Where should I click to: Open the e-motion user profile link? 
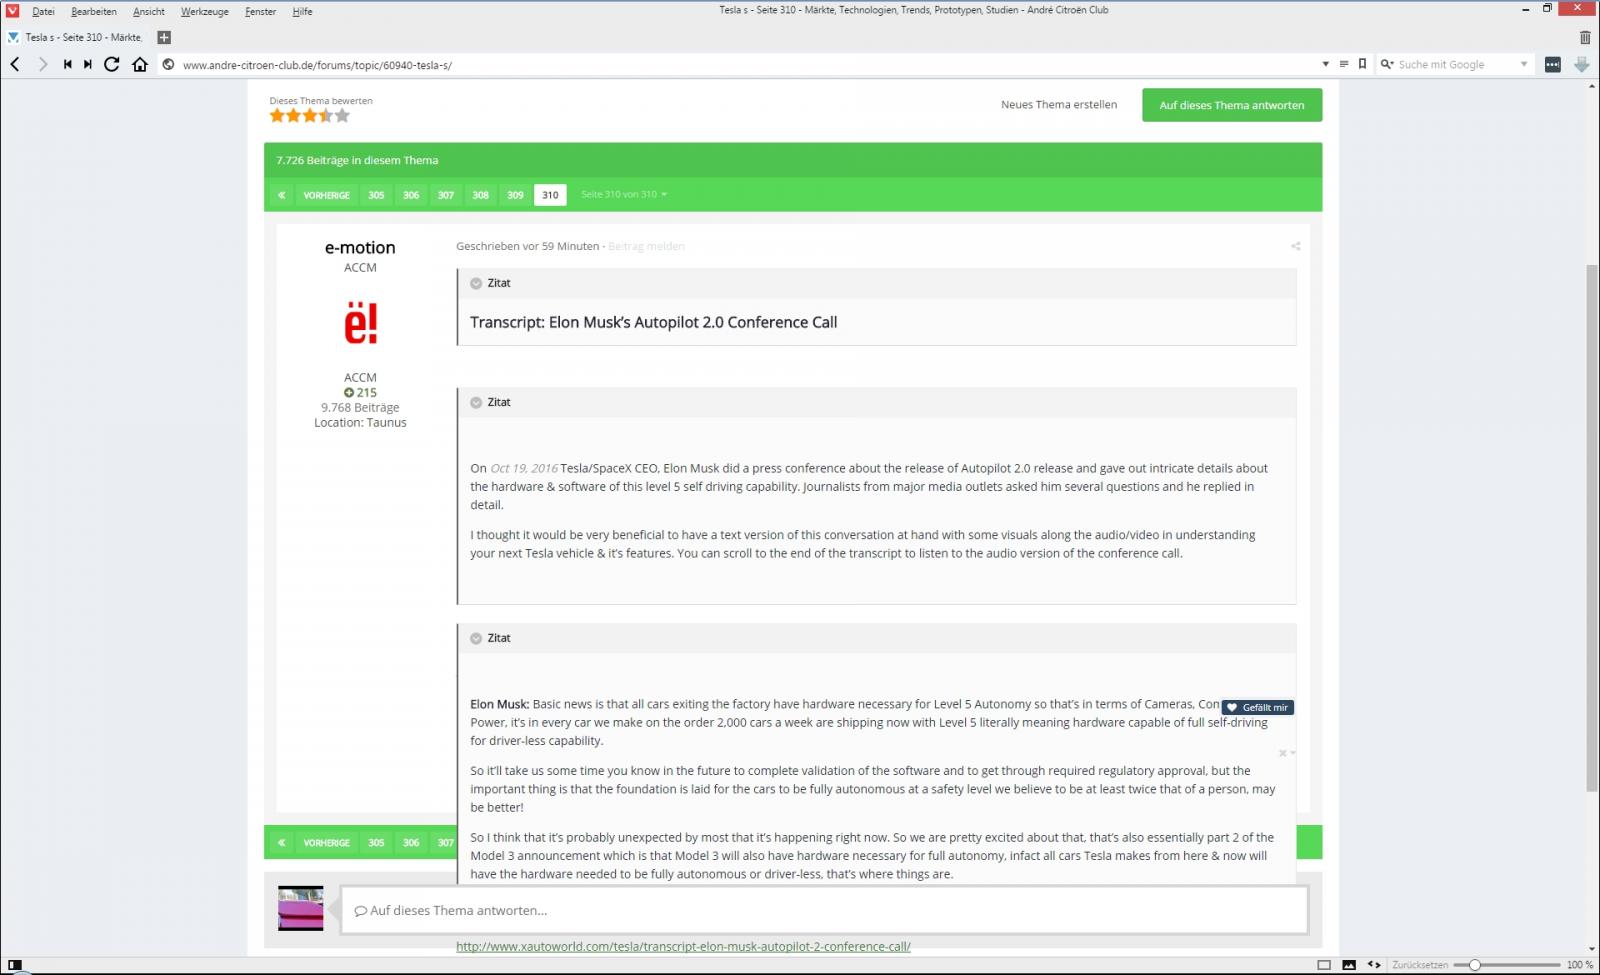coord(360,248)
